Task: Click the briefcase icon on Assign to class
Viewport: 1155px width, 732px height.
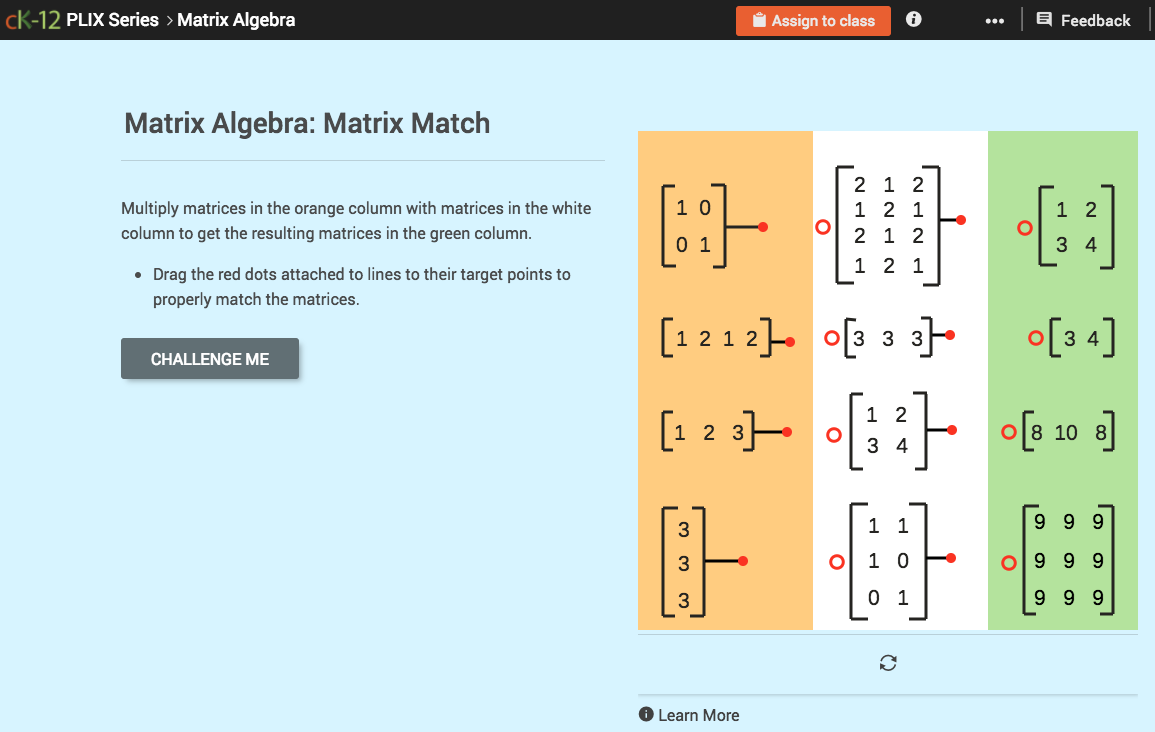Action: (x=761, y=20)
